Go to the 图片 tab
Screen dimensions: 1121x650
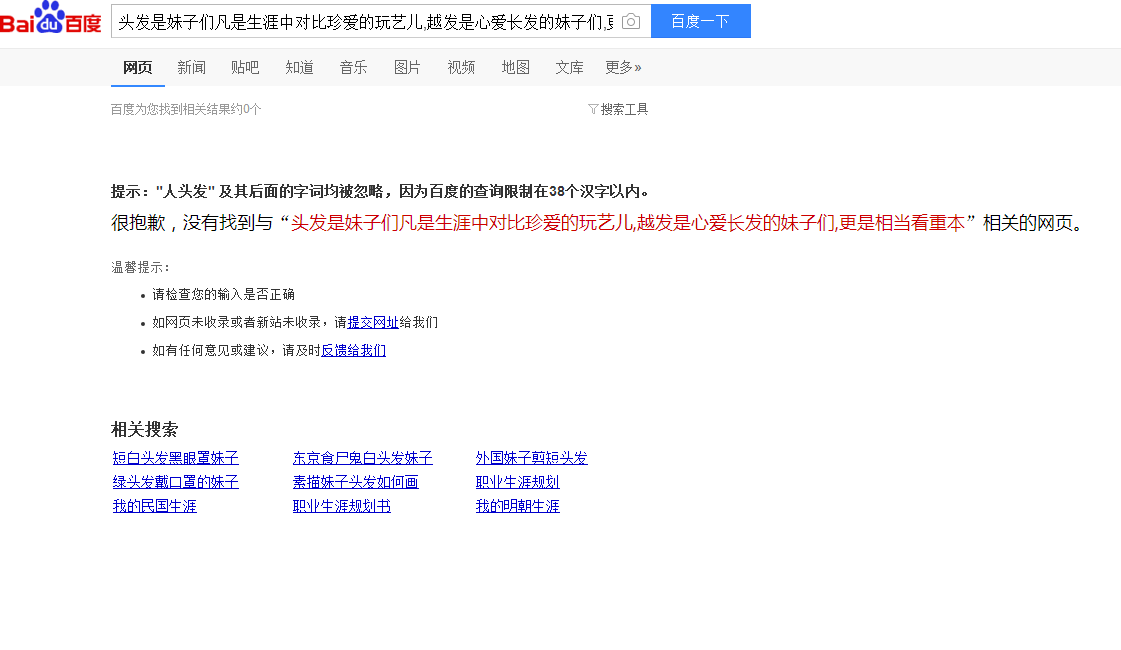point(407,67)
